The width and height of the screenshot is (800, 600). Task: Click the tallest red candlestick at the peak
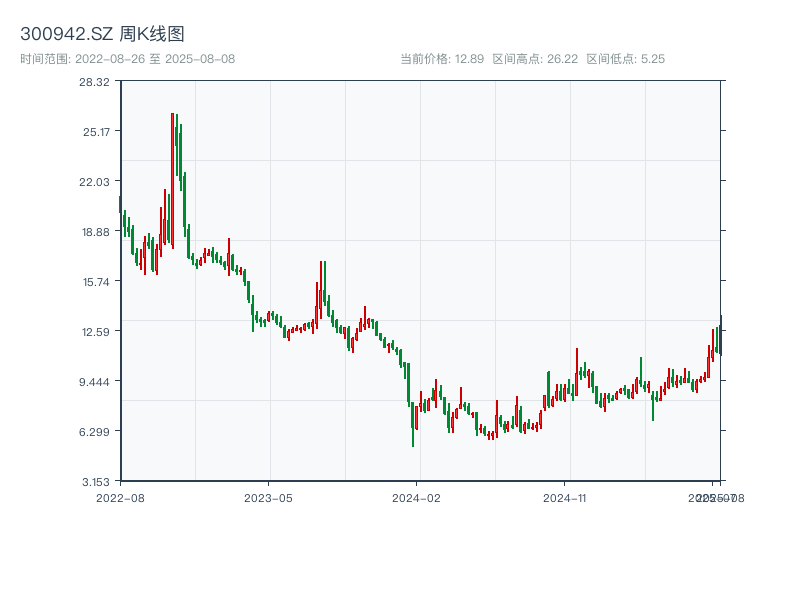click(172, 180)
